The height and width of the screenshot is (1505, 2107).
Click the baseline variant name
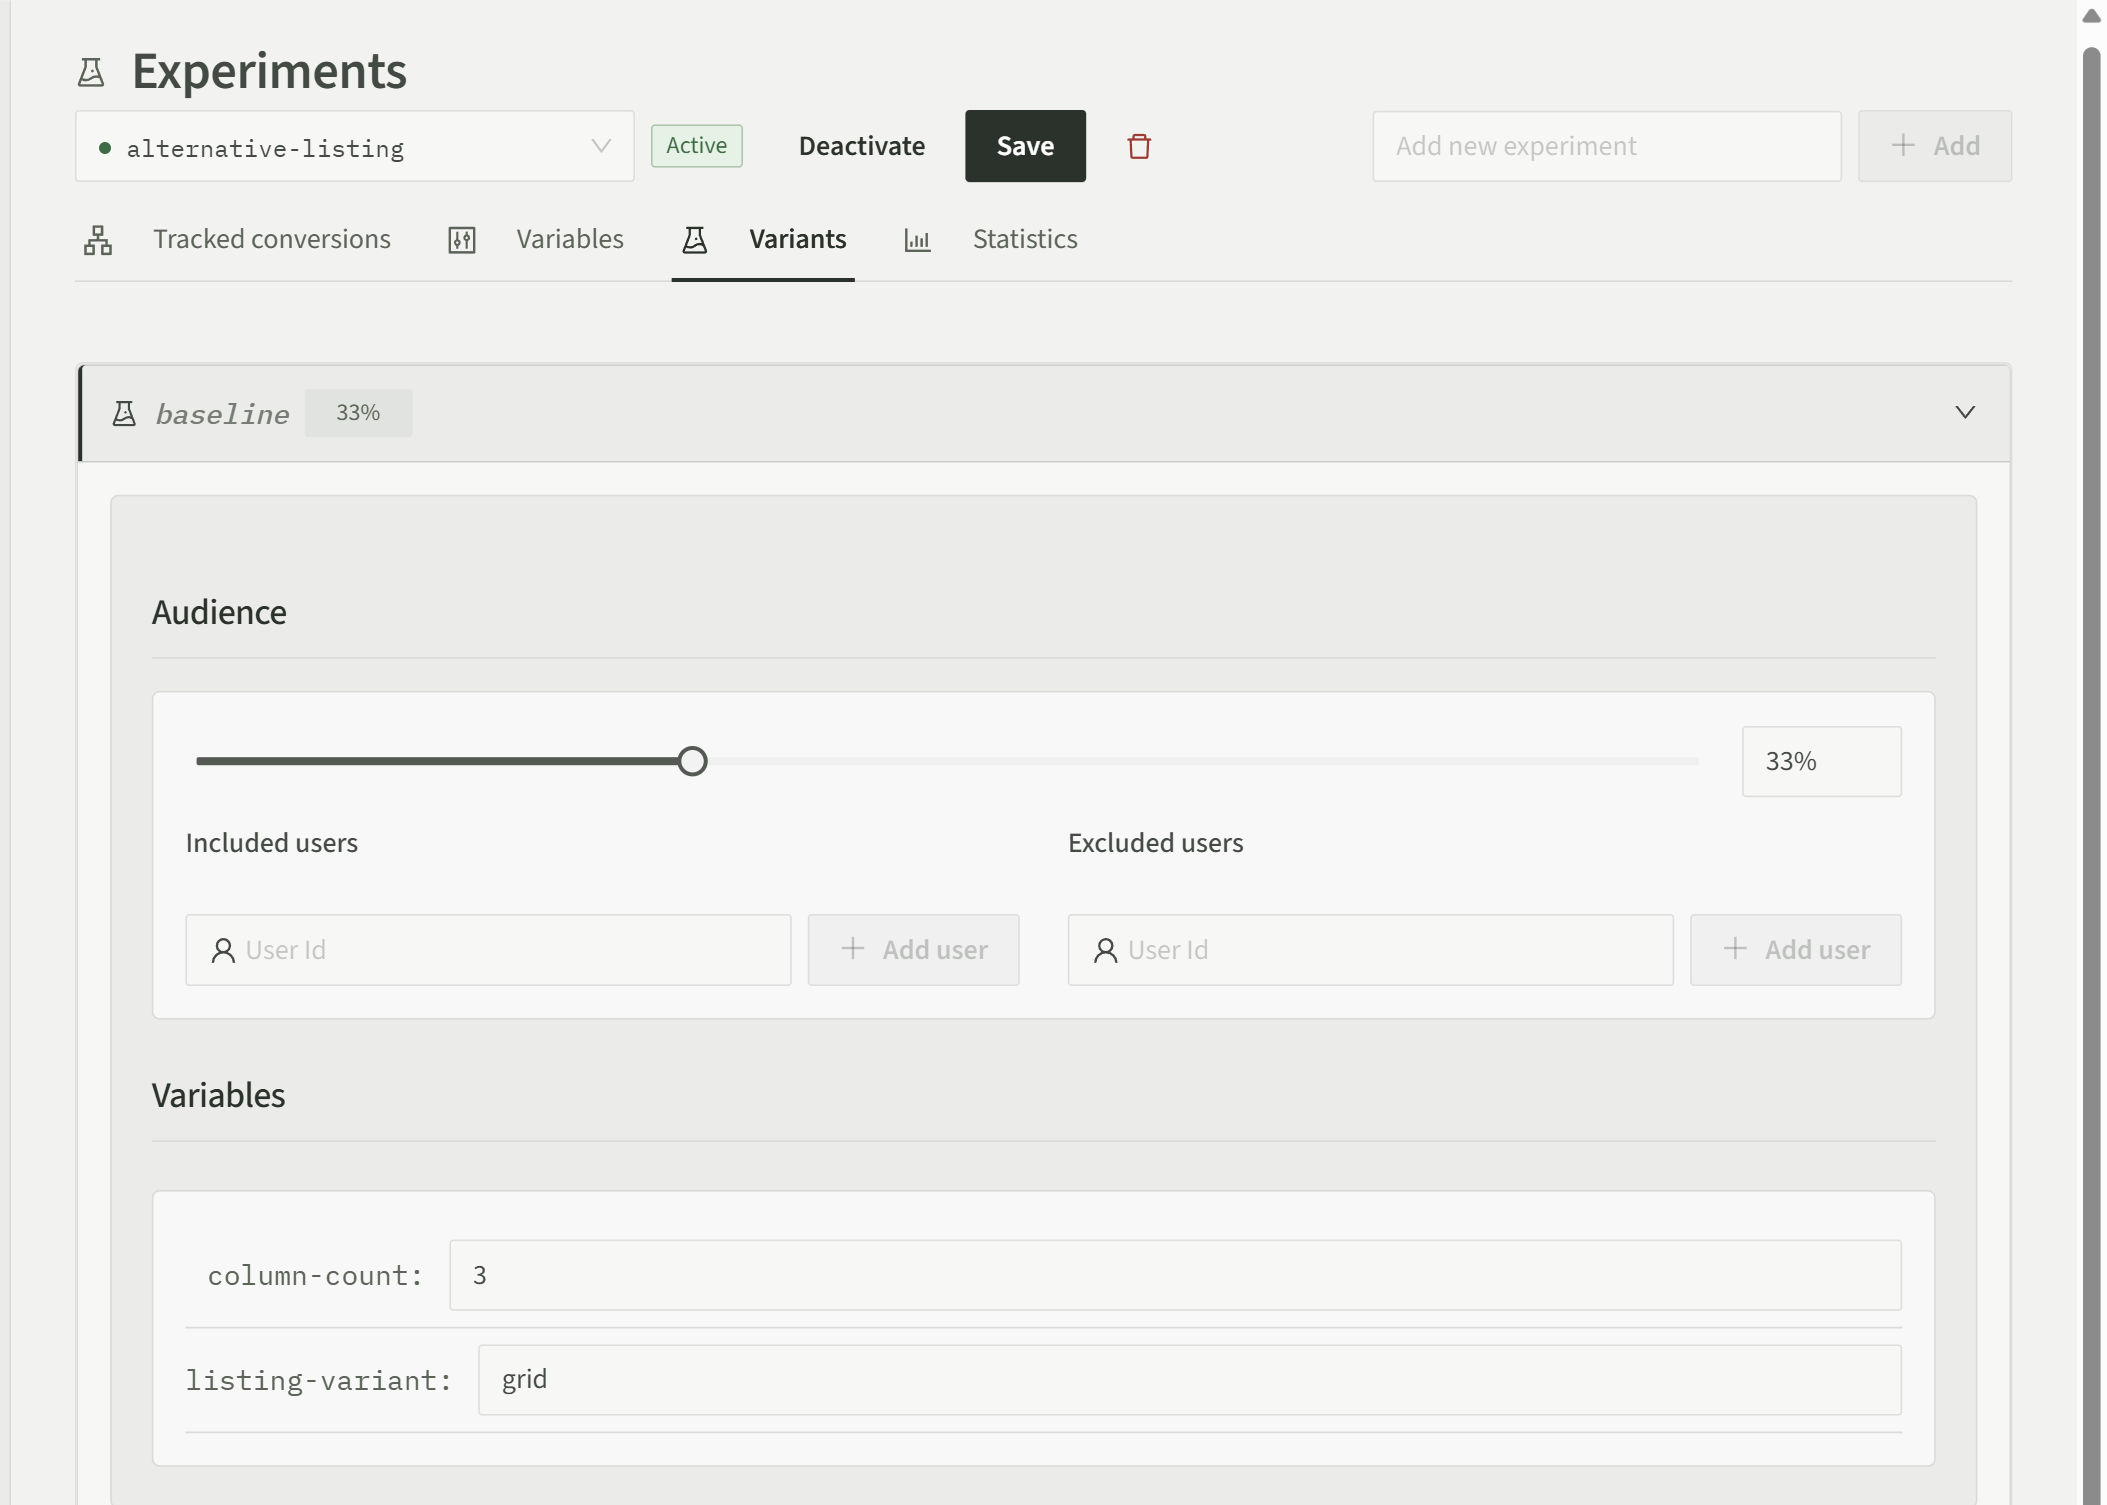pyautogui.click(x=222, y=414)
